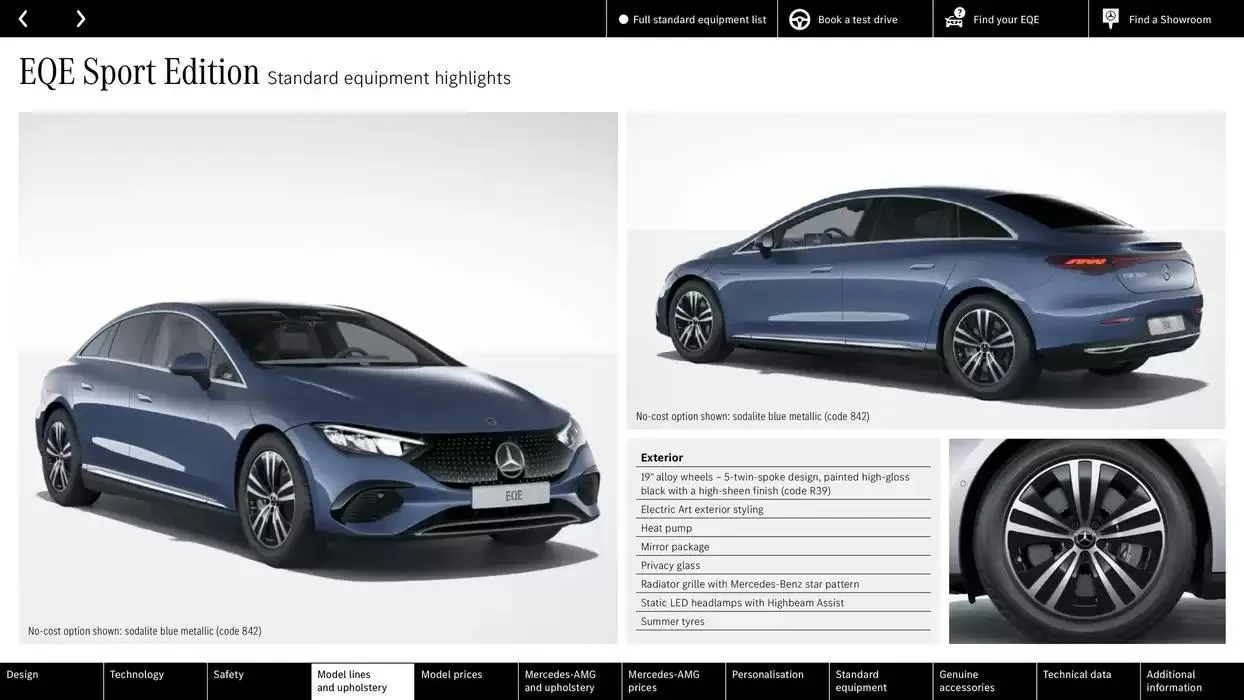Click the Summer tyres row
Screen dimensions: 1244x700
(783, 621)
